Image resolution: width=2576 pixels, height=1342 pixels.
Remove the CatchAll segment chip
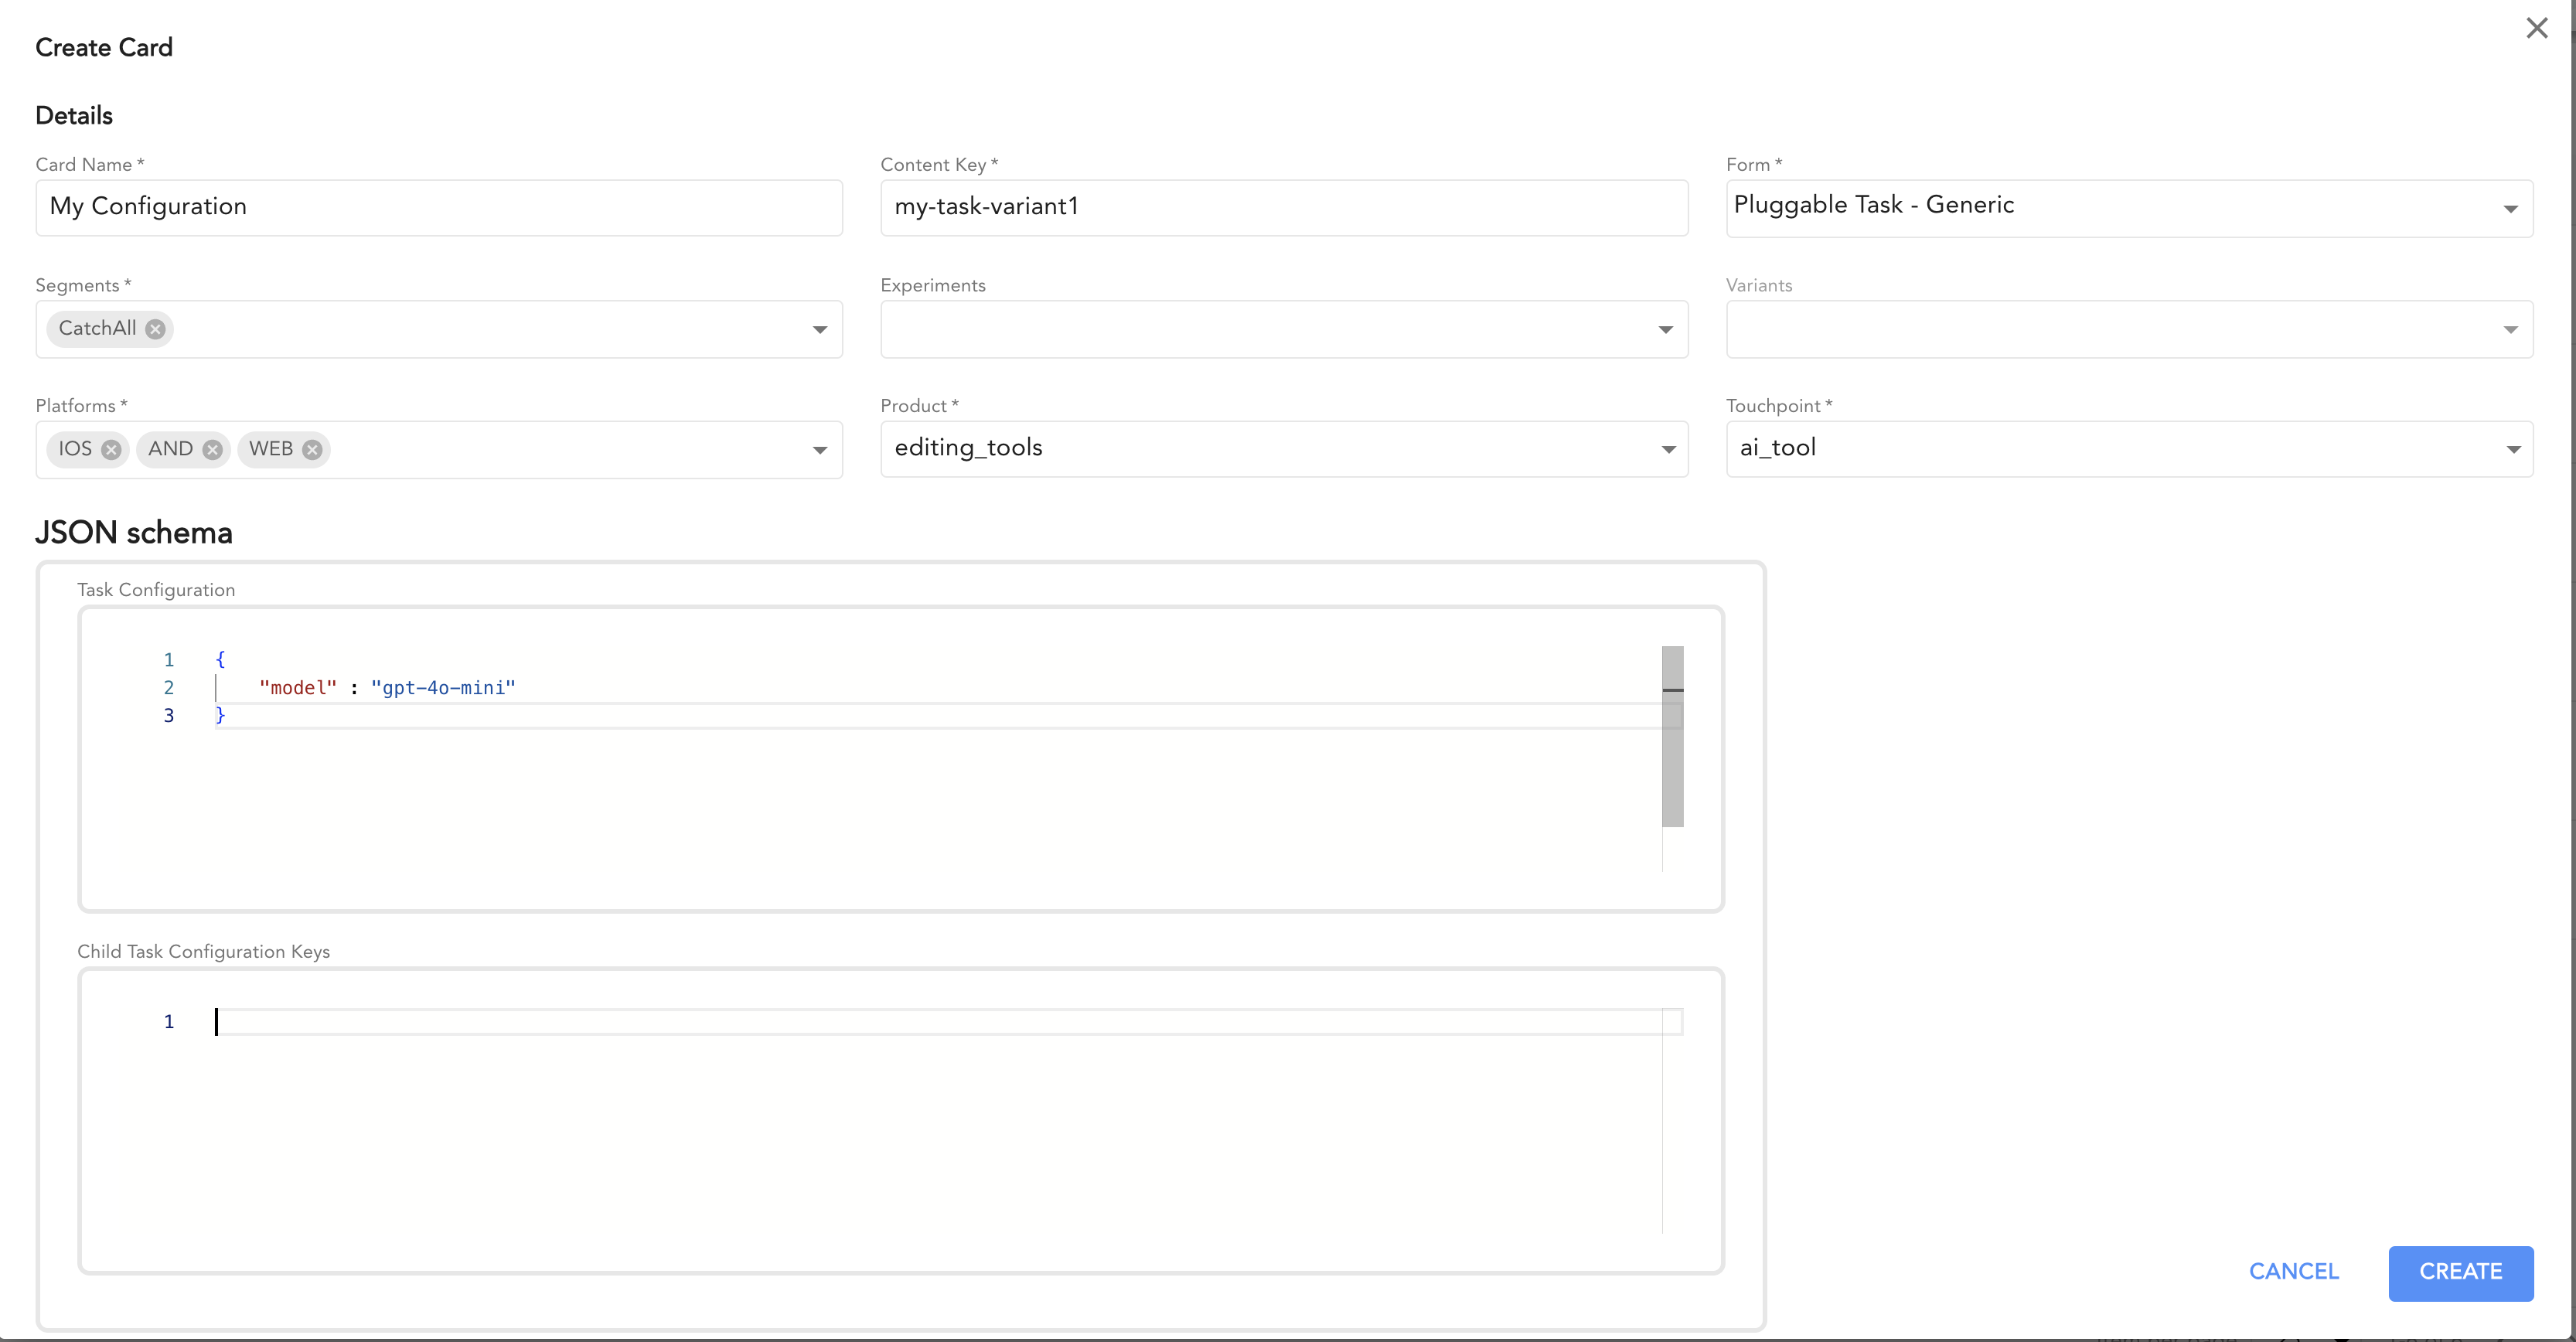click(155, 329)
